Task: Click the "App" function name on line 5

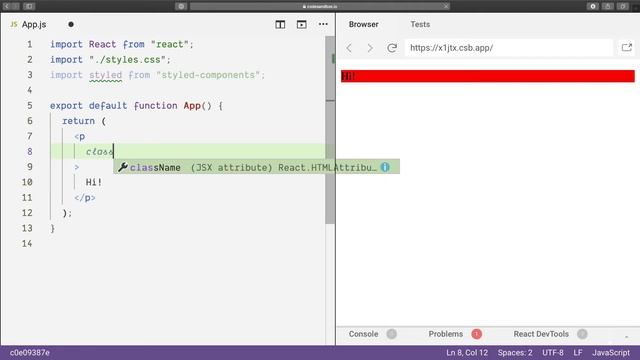Action: point(192,106)
